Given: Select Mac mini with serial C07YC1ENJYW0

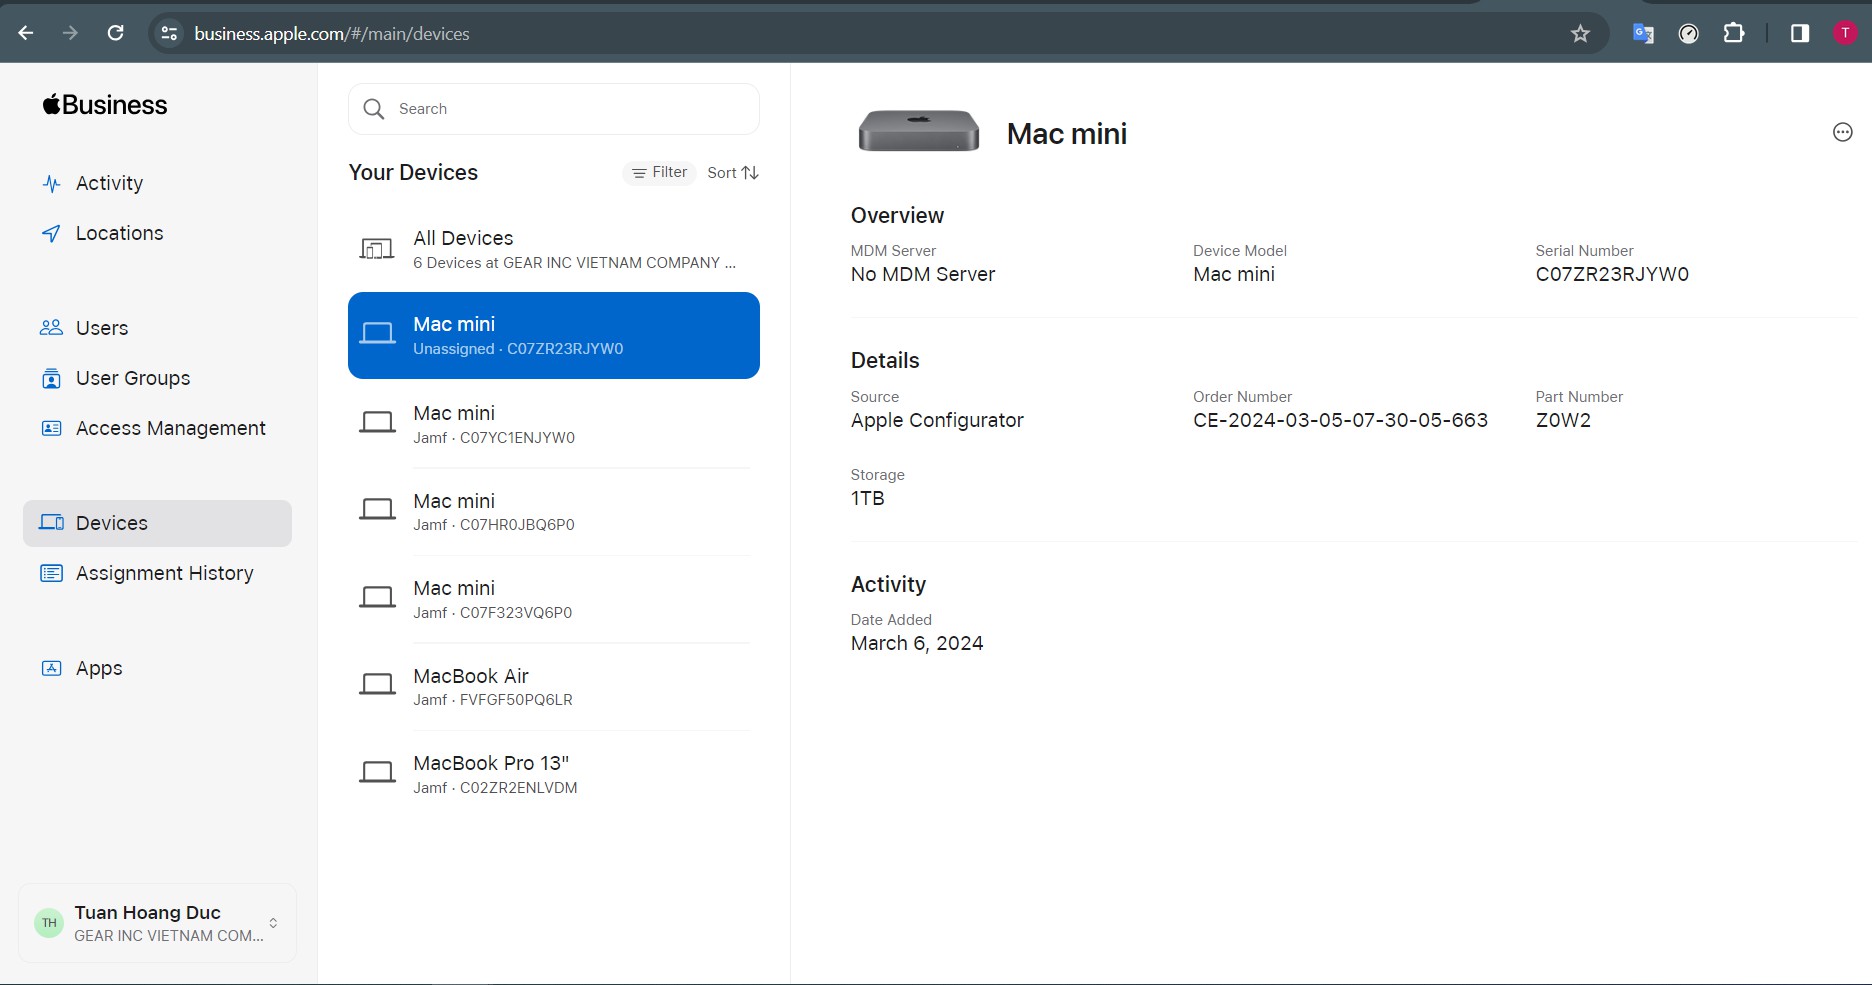Looking at the screenshot, I should pyautogui.click(x=553, y=424).
